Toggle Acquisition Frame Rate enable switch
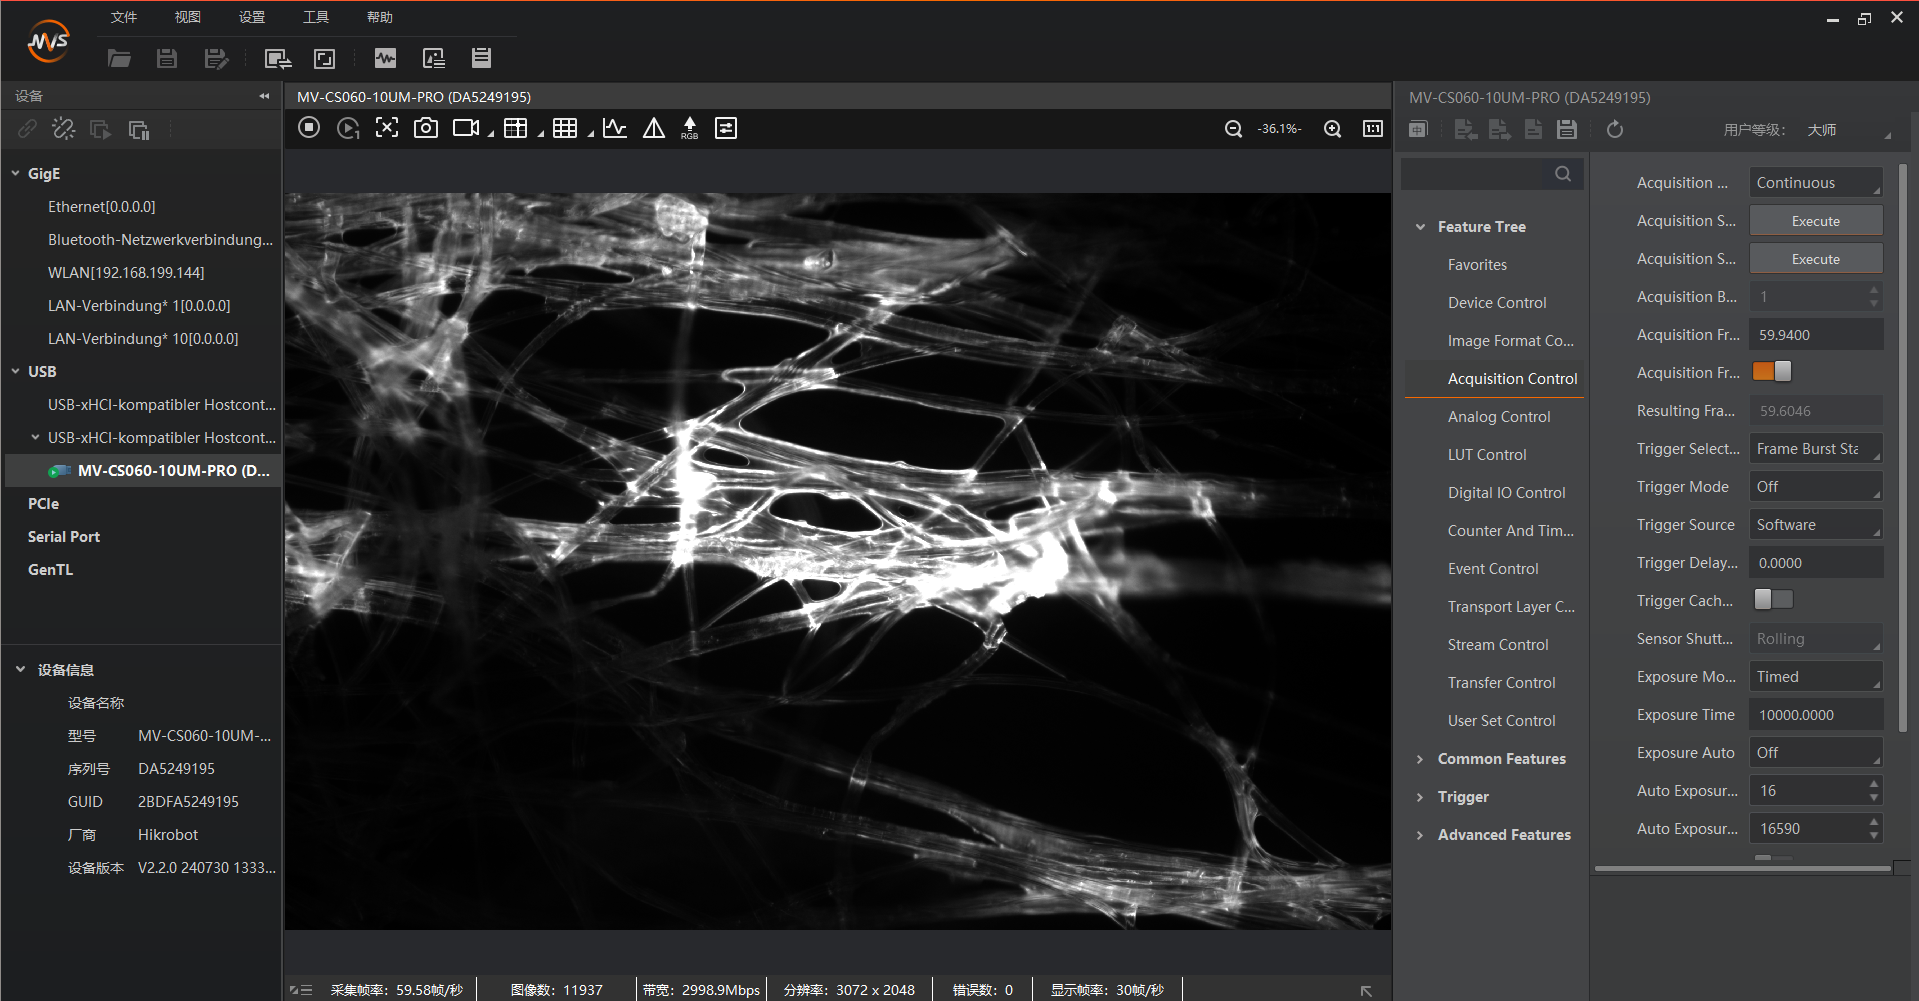Screen dimensions: 1919x1001 point(1772,372)
